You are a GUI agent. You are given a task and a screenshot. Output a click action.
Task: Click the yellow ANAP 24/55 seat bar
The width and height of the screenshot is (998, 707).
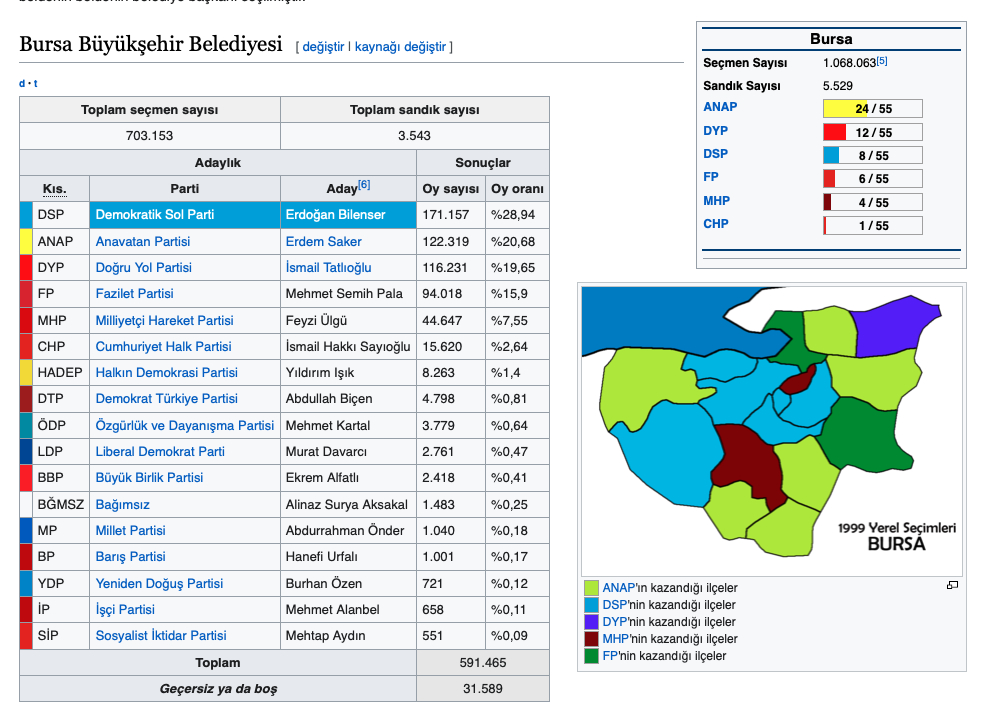point(871,109)
